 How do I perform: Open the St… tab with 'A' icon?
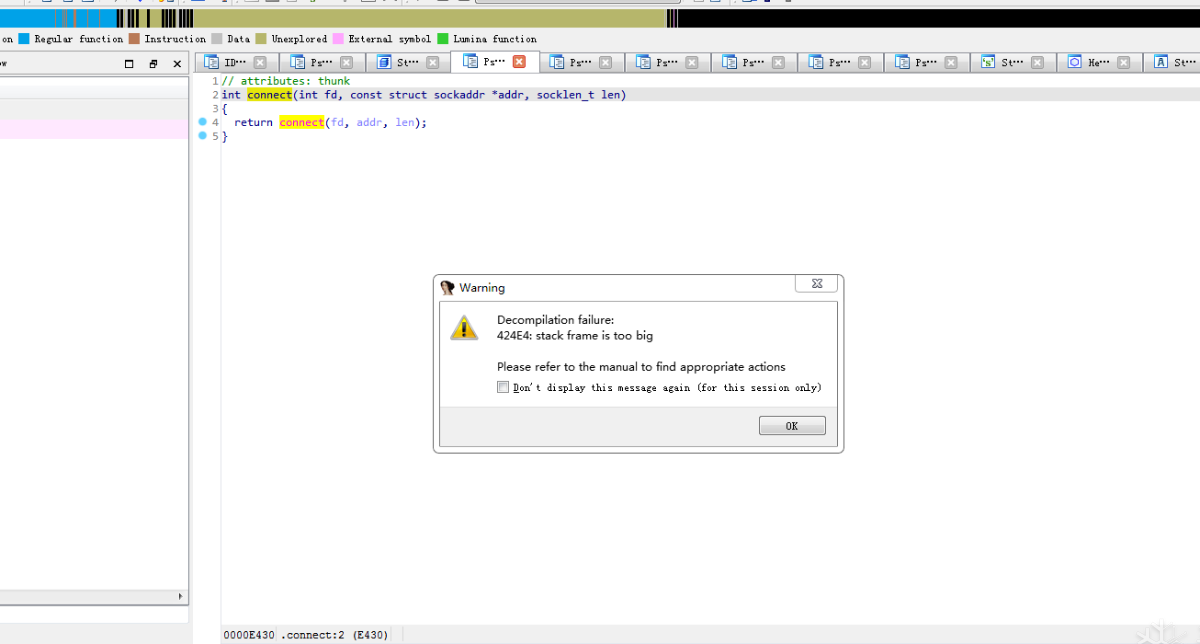[1172, 62]
